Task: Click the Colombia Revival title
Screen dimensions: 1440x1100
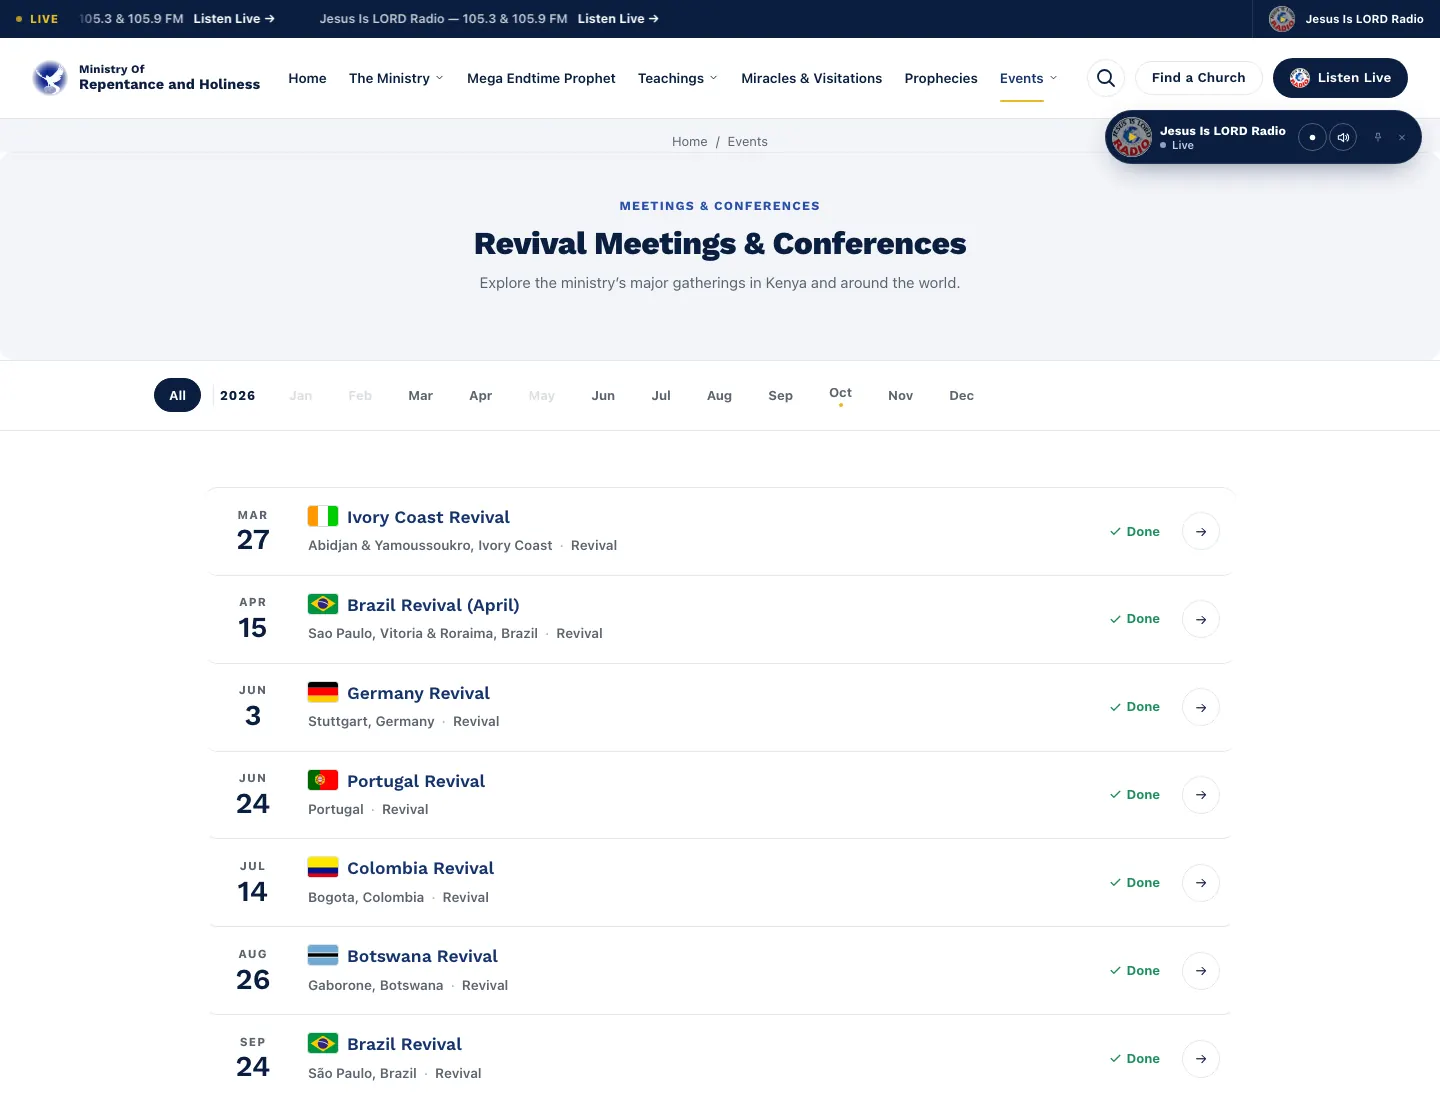Action: pyautogui.click(x=420, y=868)
